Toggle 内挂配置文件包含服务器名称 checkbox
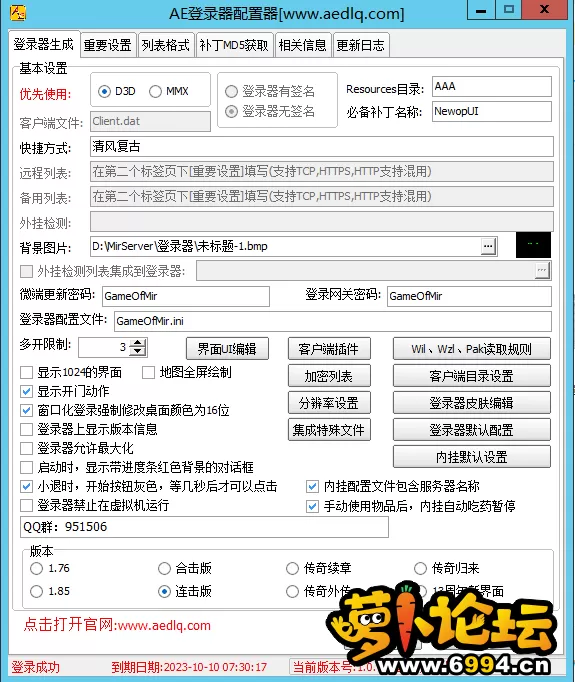Viewport: 575px width, 682px height. coord(312,486)
